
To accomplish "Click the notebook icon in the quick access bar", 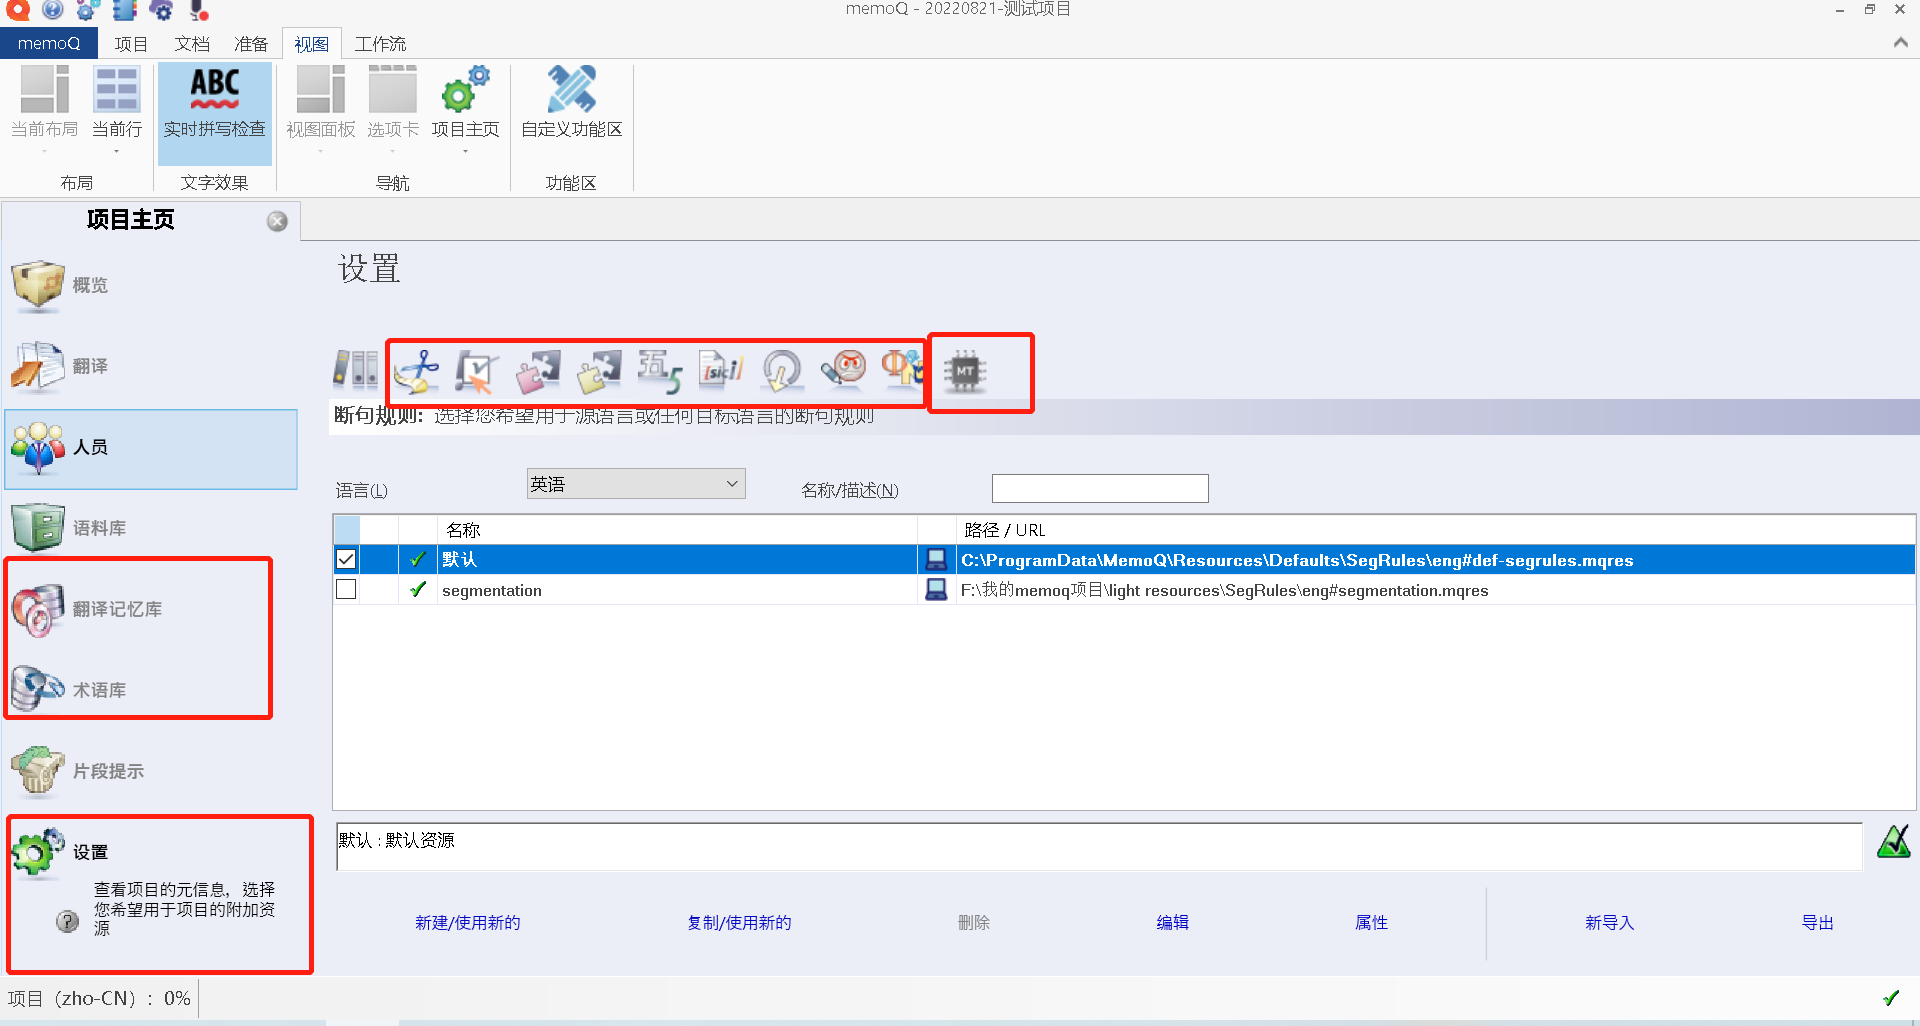I will point(125,9).
